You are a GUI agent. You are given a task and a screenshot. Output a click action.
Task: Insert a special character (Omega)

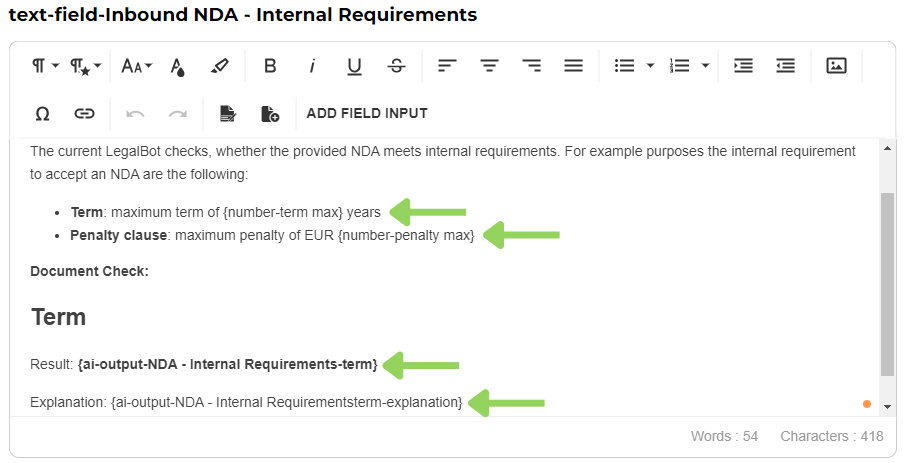pos(42,114)
